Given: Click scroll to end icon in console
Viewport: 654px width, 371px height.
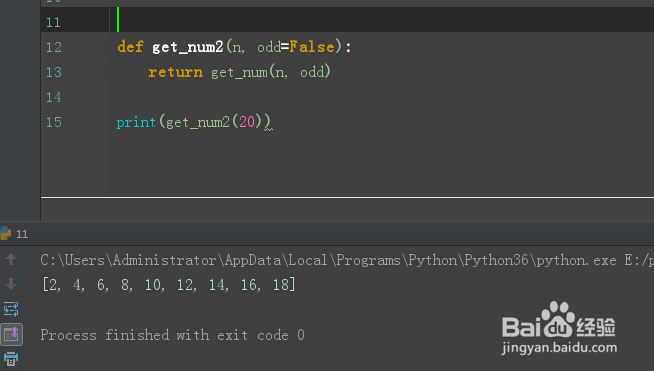Looking at the screenshot, I should (11, 334).
